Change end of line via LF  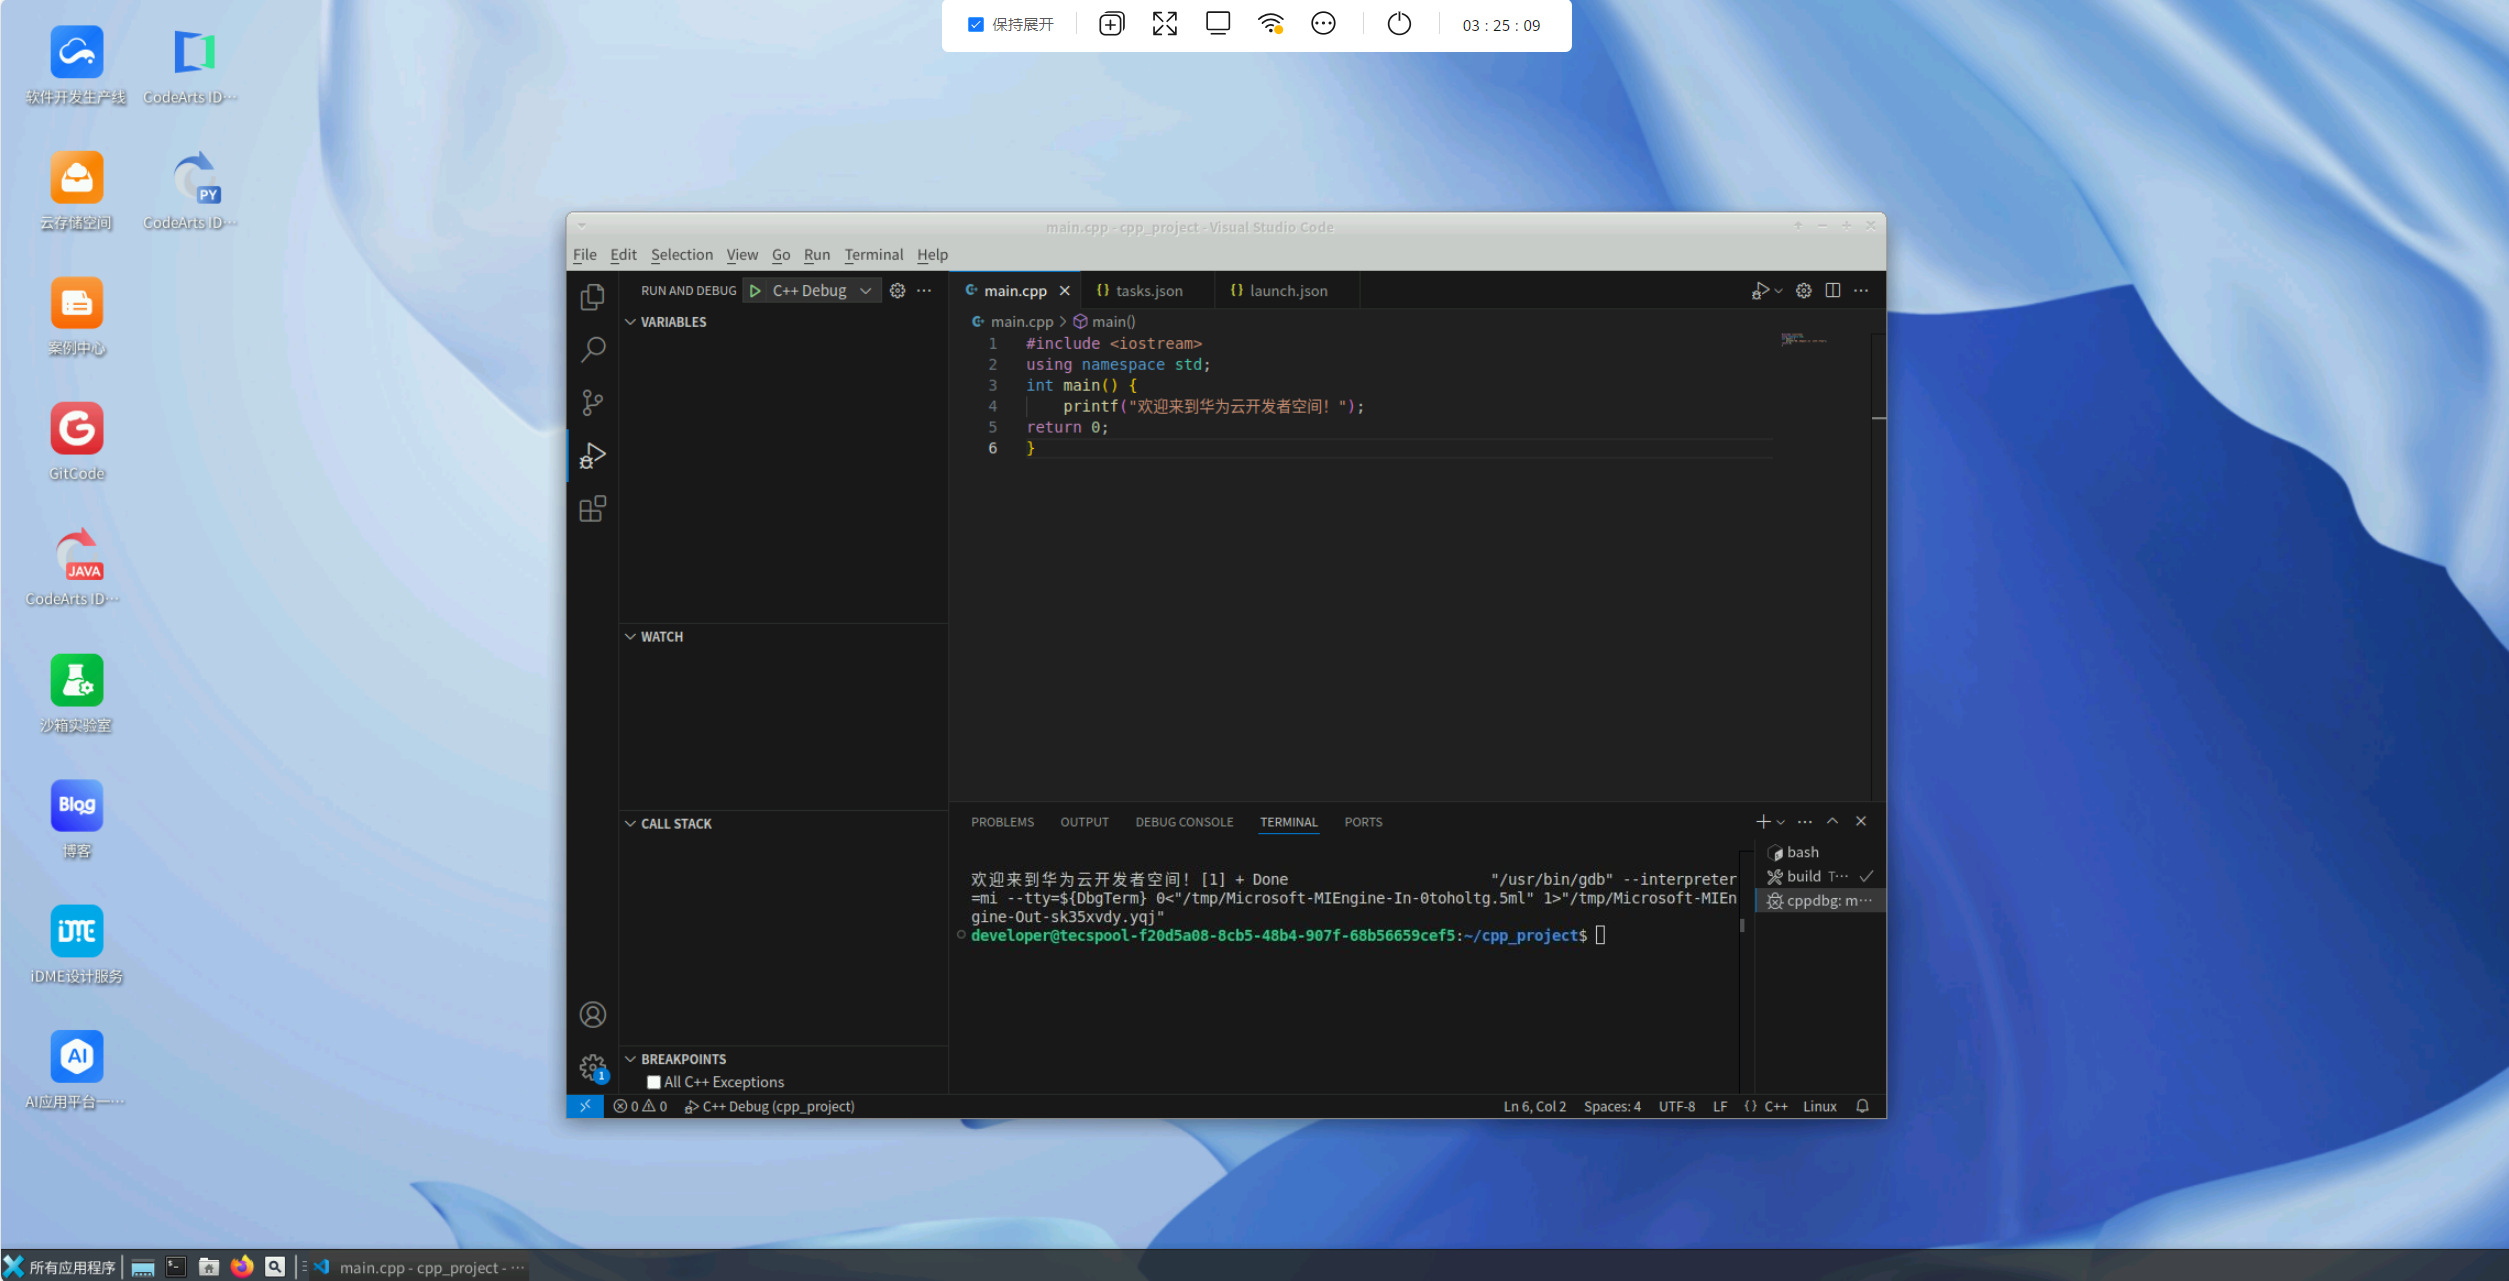[1719, 1106]
